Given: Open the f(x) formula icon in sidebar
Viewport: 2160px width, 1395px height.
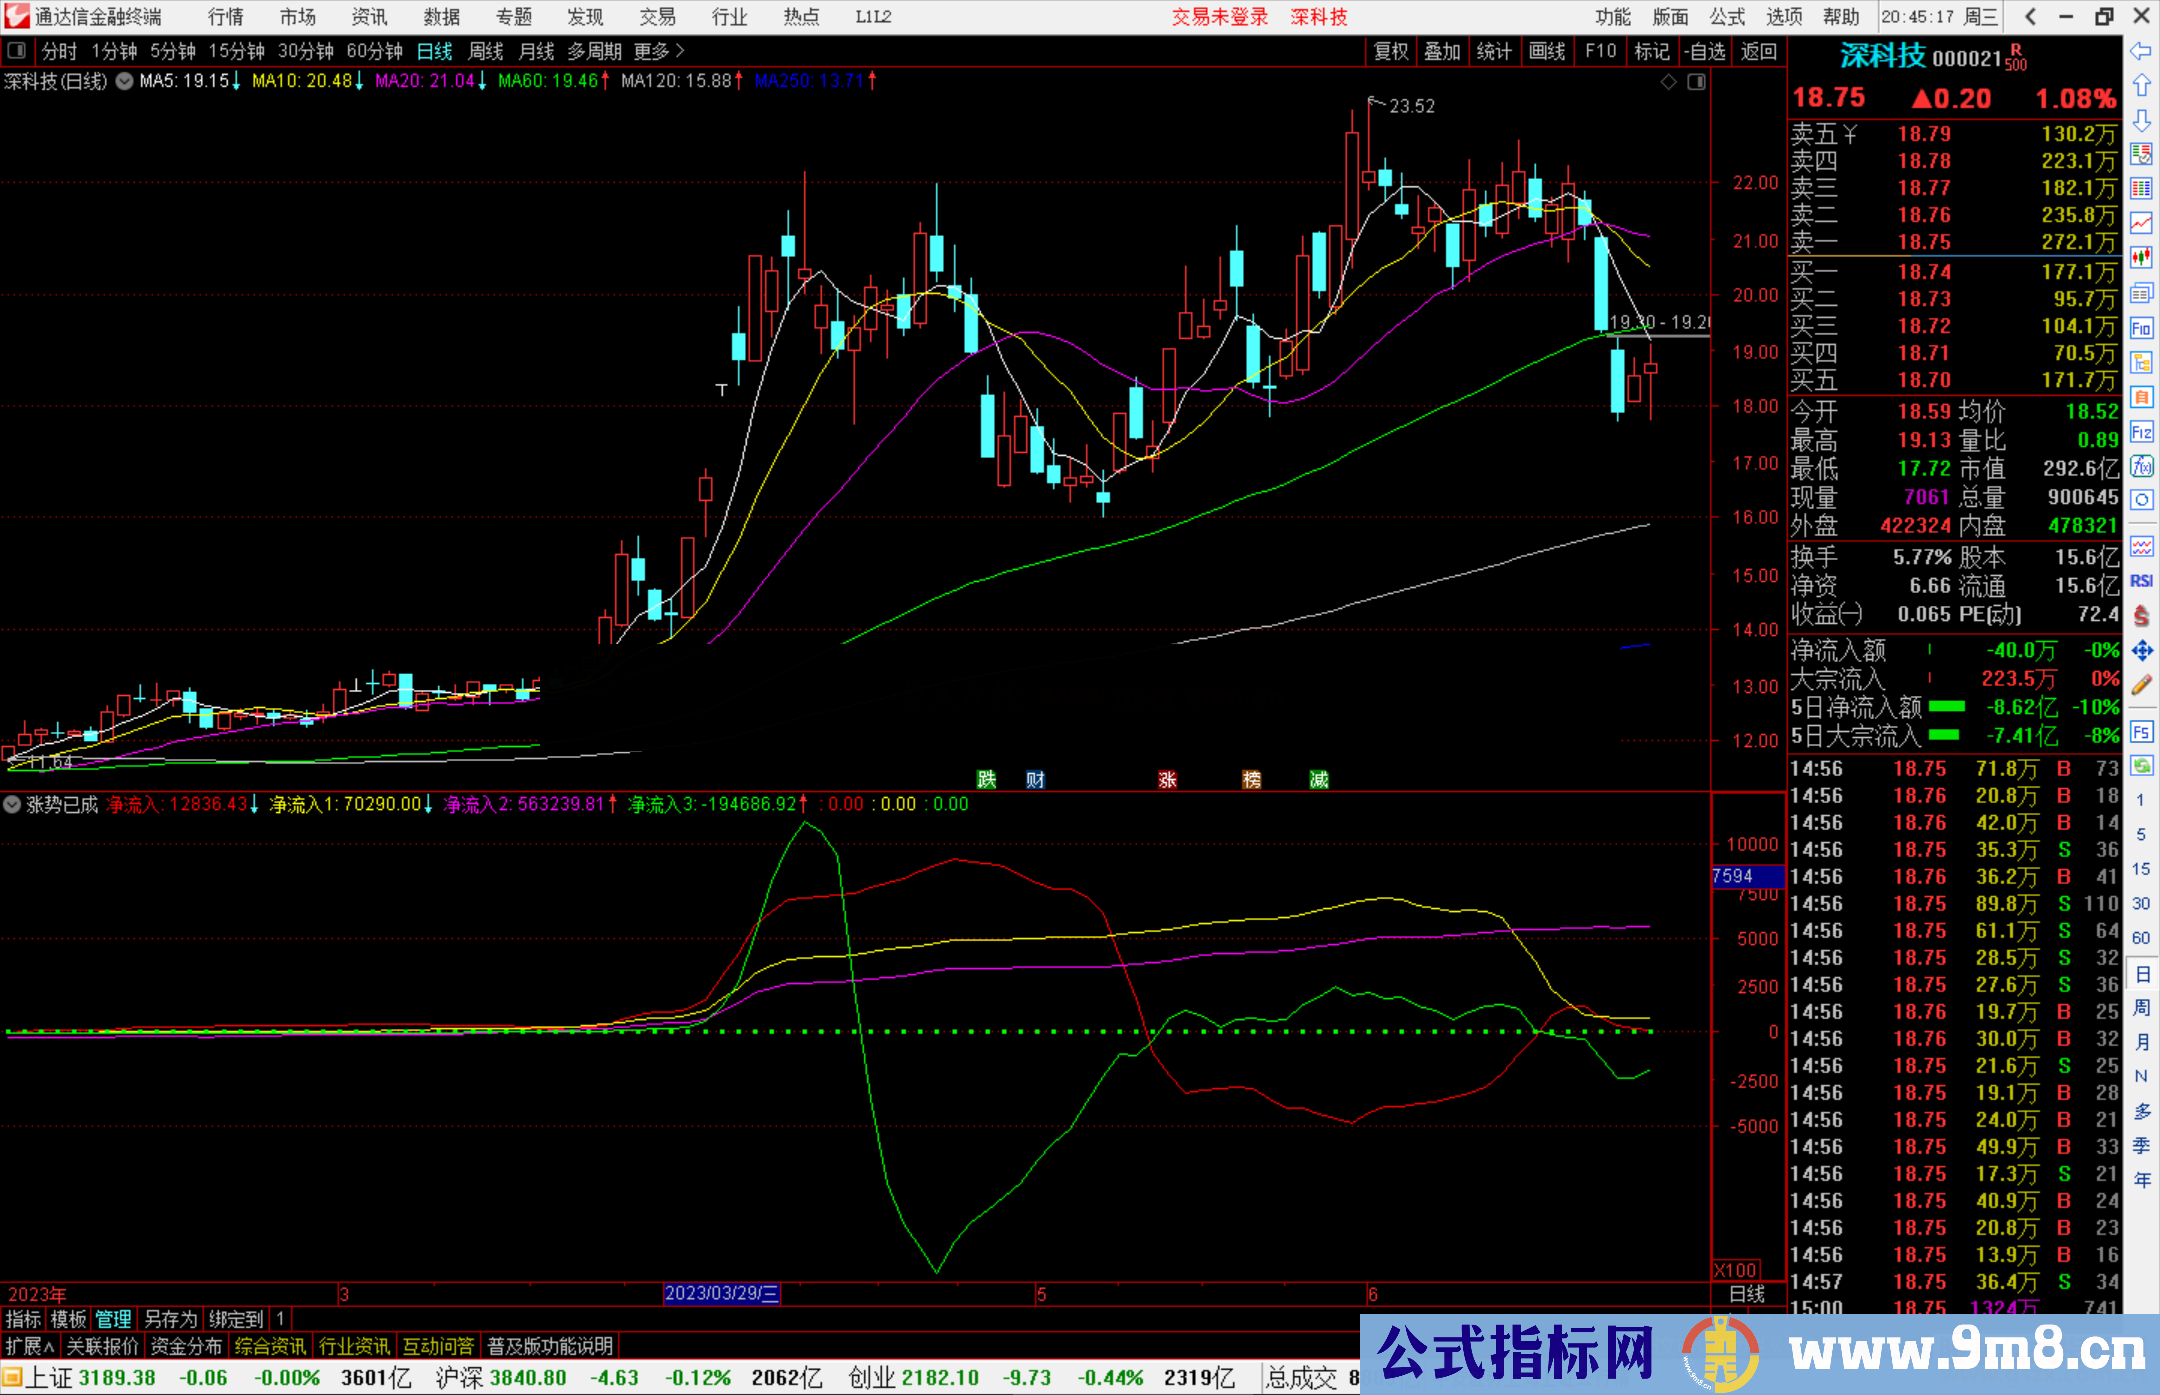Looking at the screenshot, I should coord(2141,466).
